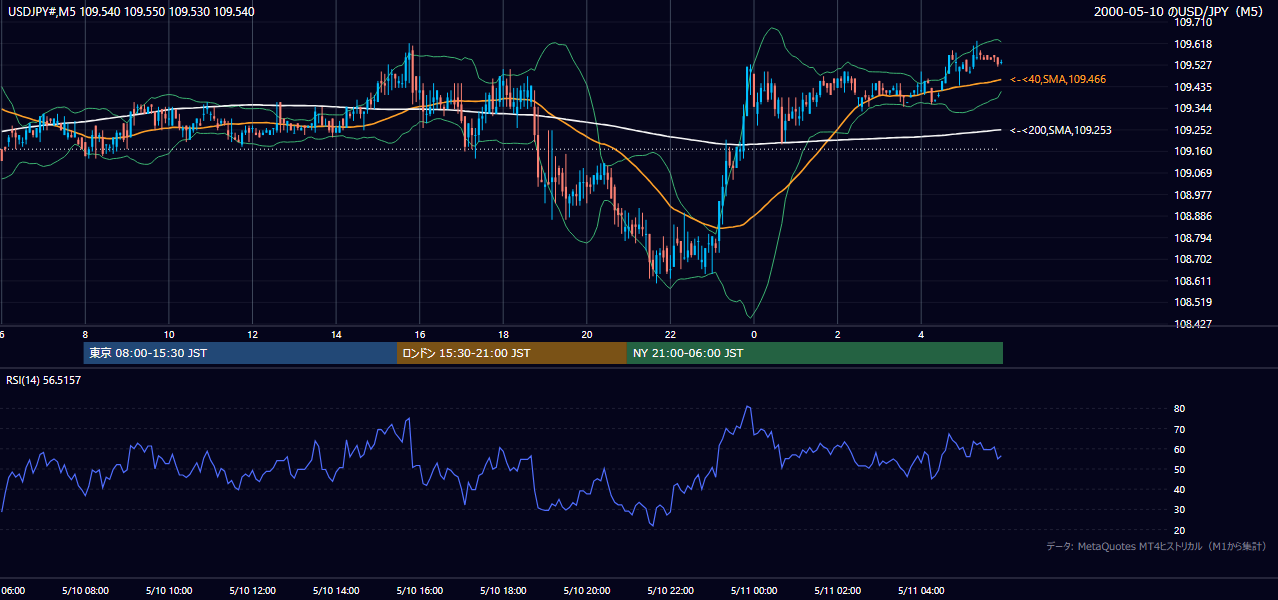The width and height of the screenshot is (1278, 600).
Task: Click price scale value 109.069
Action: point(1193,173)
